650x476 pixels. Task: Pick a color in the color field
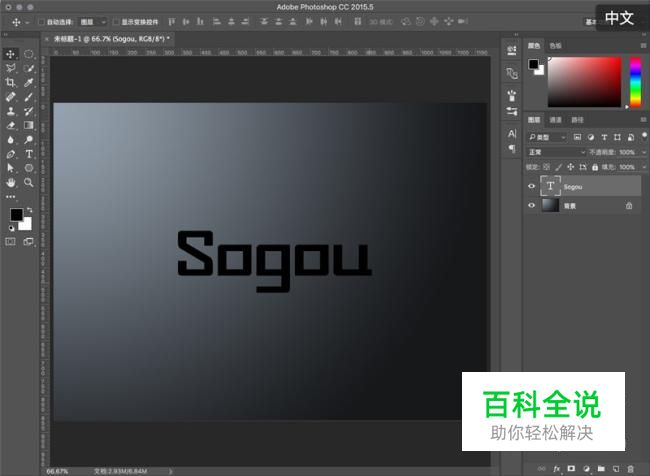click(x=585, y=82)
